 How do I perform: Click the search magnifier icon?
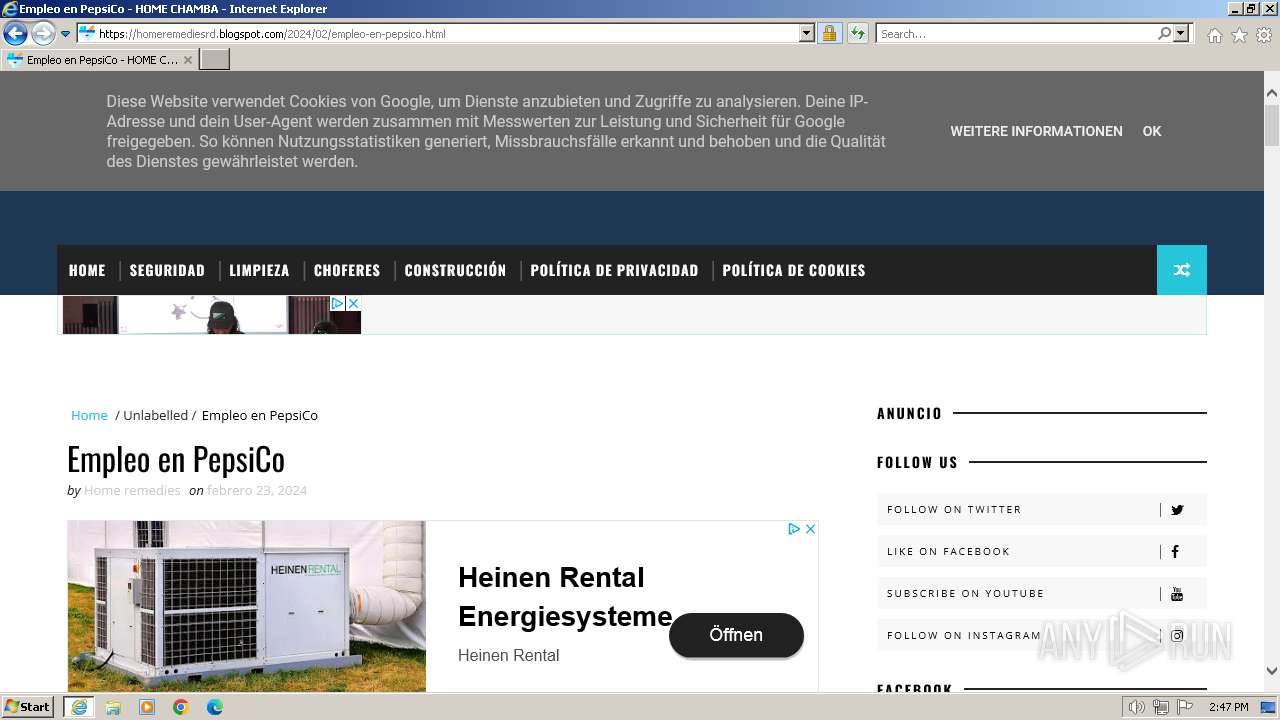click(1164, 33)
